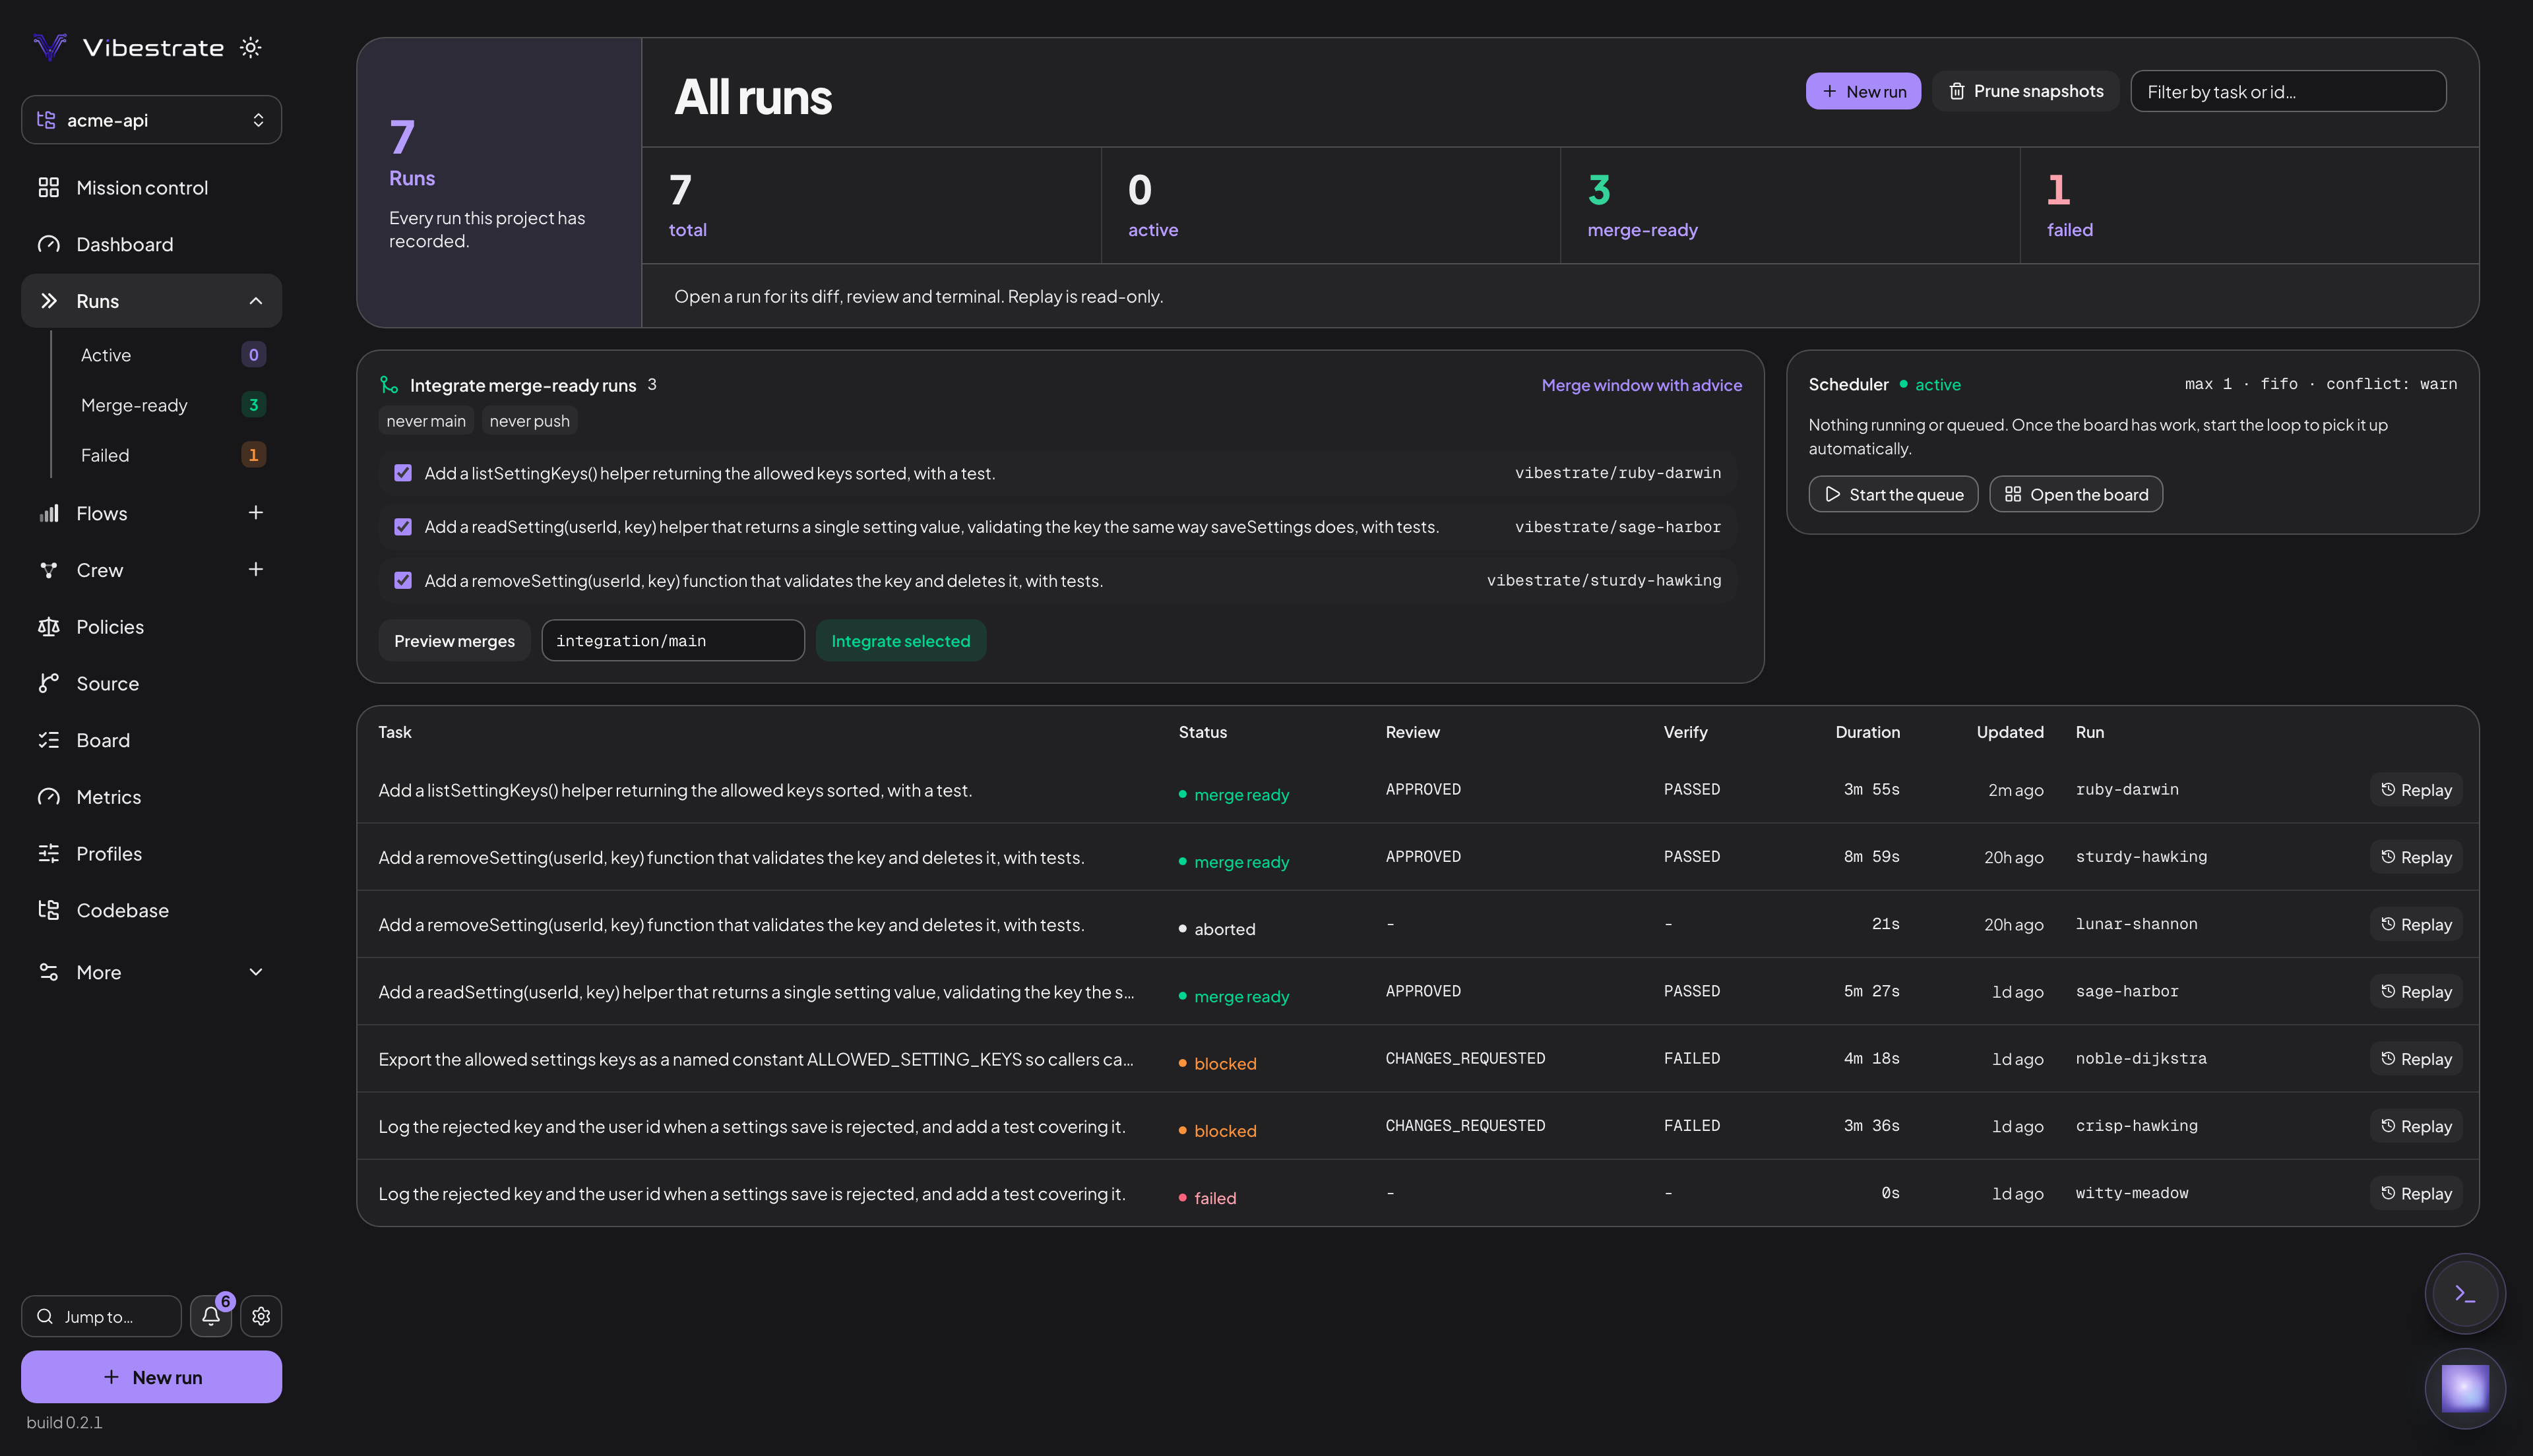The width and height of the screenshot is (2533, 1456).
Task: Click Prune snapshots button
Action: click(x=2025, y=91)
